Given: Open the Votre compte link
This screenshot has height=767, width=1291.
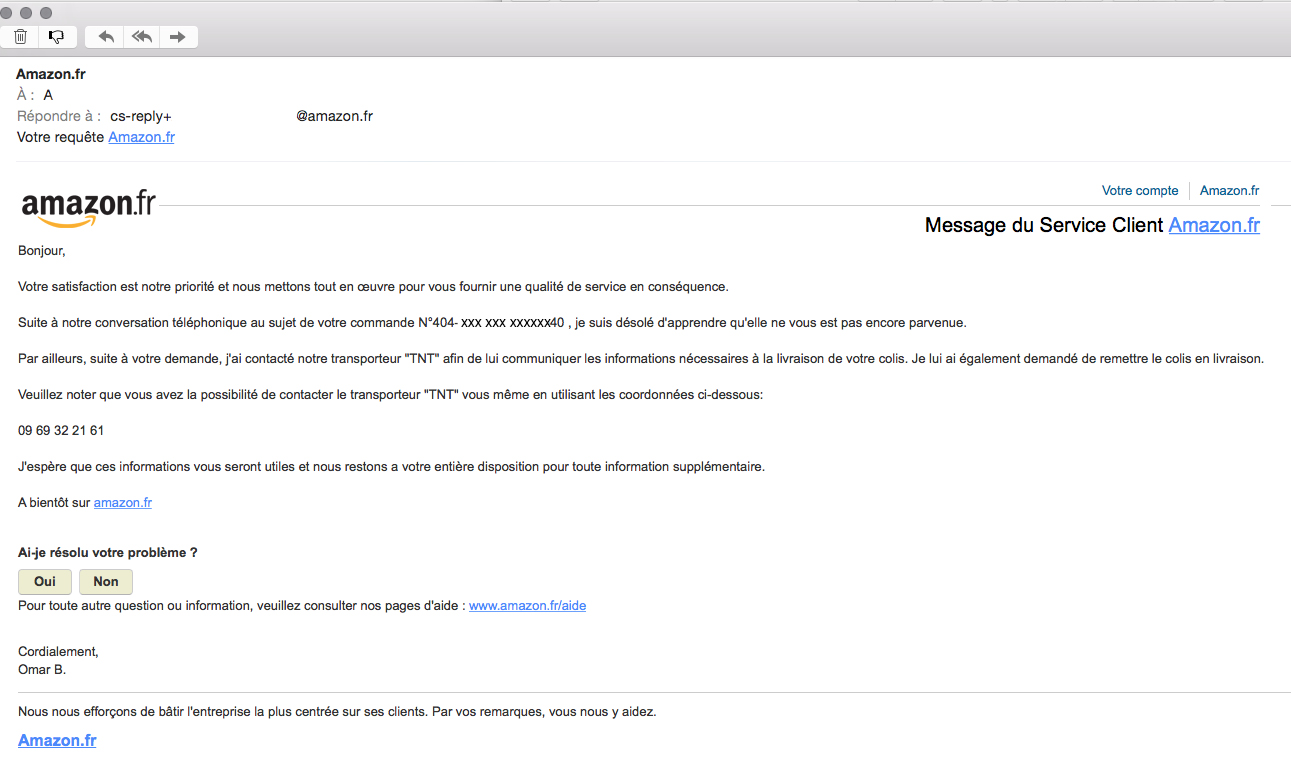Looking at the screenshot, I should coord(1140,190).
